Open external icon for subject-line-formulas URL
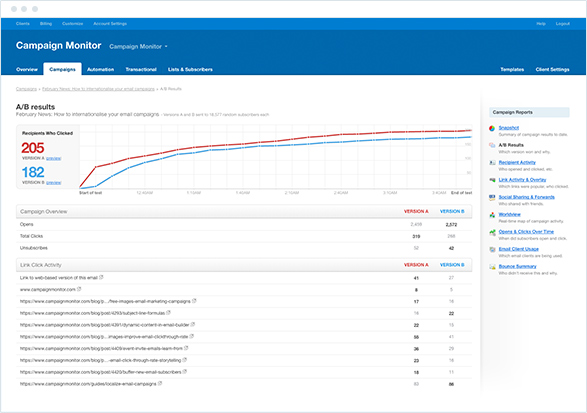 (x=168, y=313)
